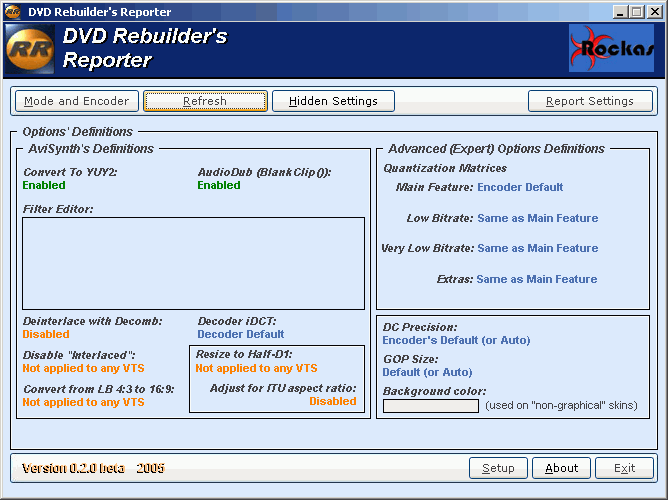This screenshot has width=668, height=500.
Task: Click the title bar application icon
Action: [x=12, y=11]
